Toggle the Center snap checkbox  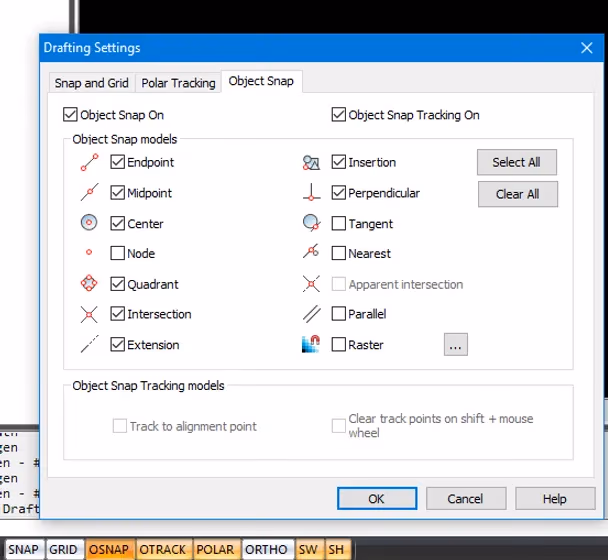click(117, 223)
